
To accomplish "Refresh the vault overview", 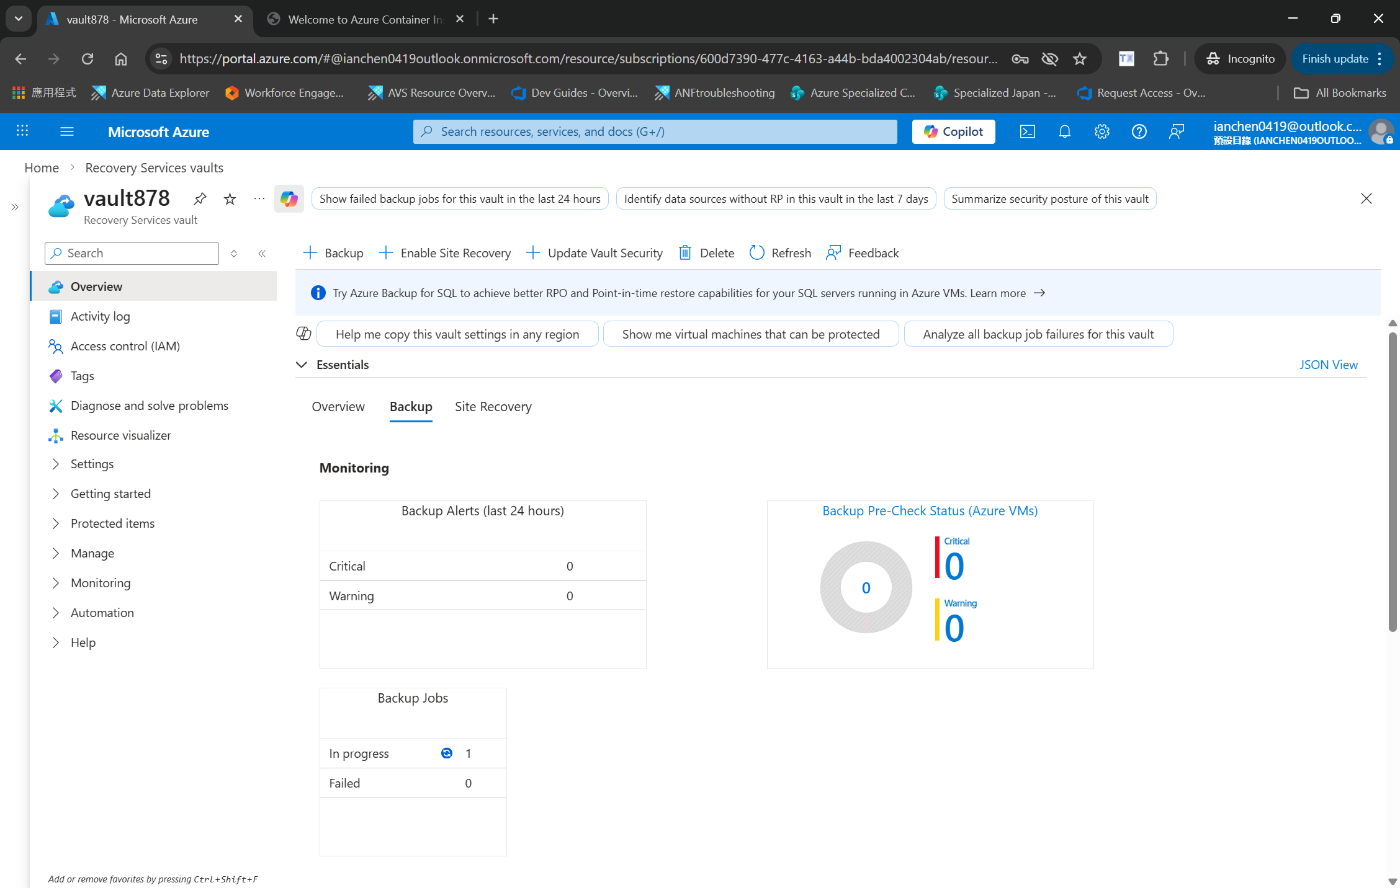I will 780,253.
